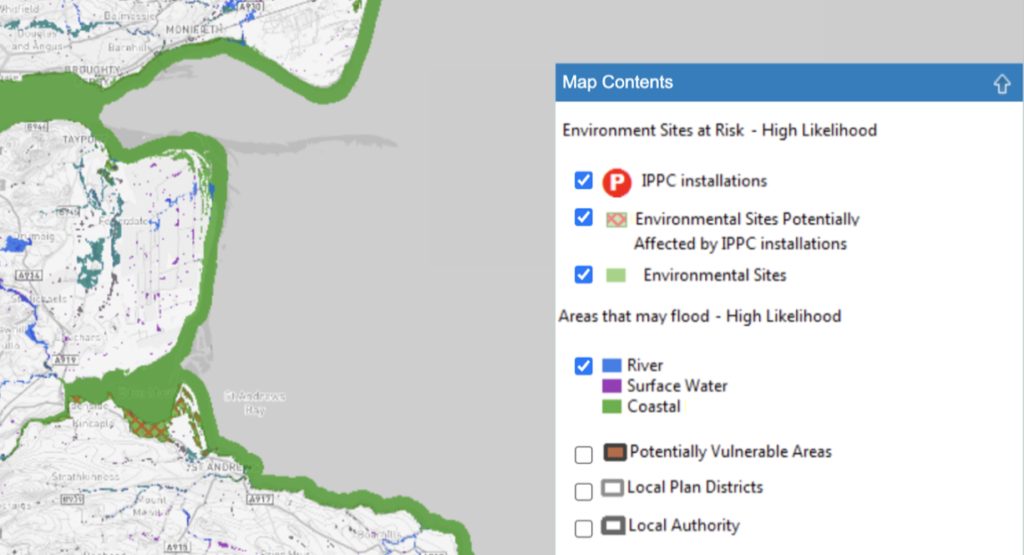Toggle the River flood layer checkbox
1024x555 pixels.
584,366
